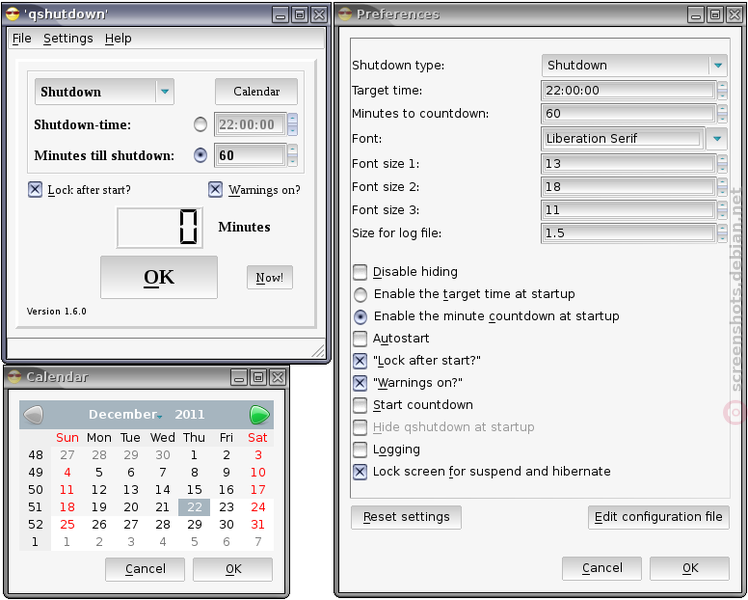The image size is (748, 600).
Task: Adjust the Font size 3 spinner
Action: coord(722,210)
